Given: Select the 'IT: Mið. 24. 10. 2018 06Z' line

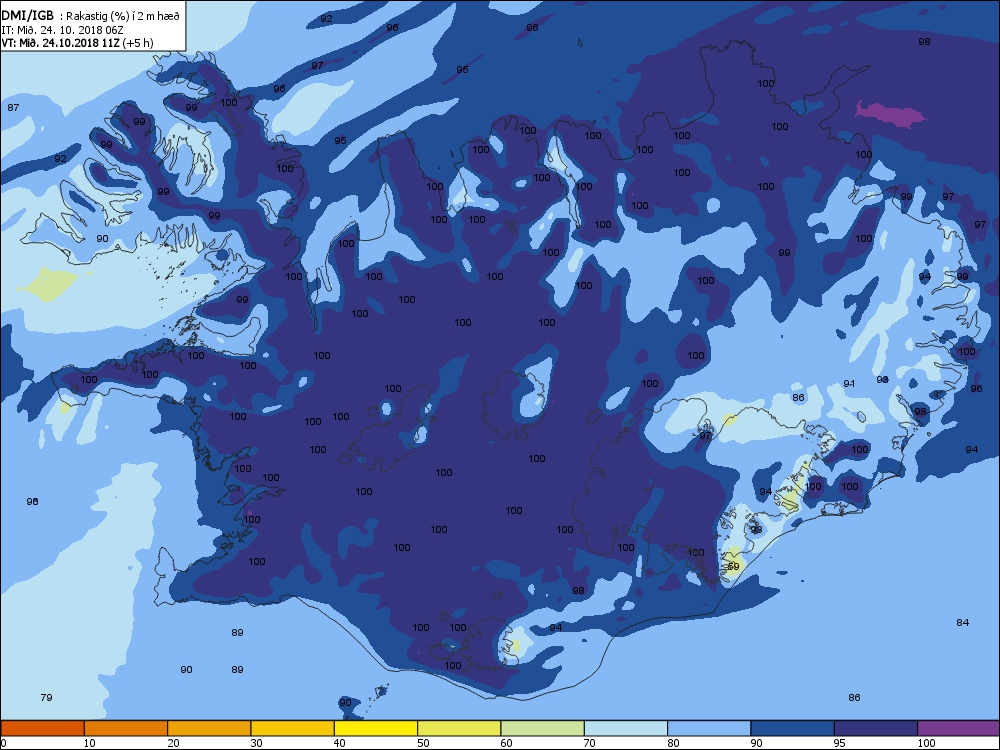Looking at the screenshot, I should (62, 29).
